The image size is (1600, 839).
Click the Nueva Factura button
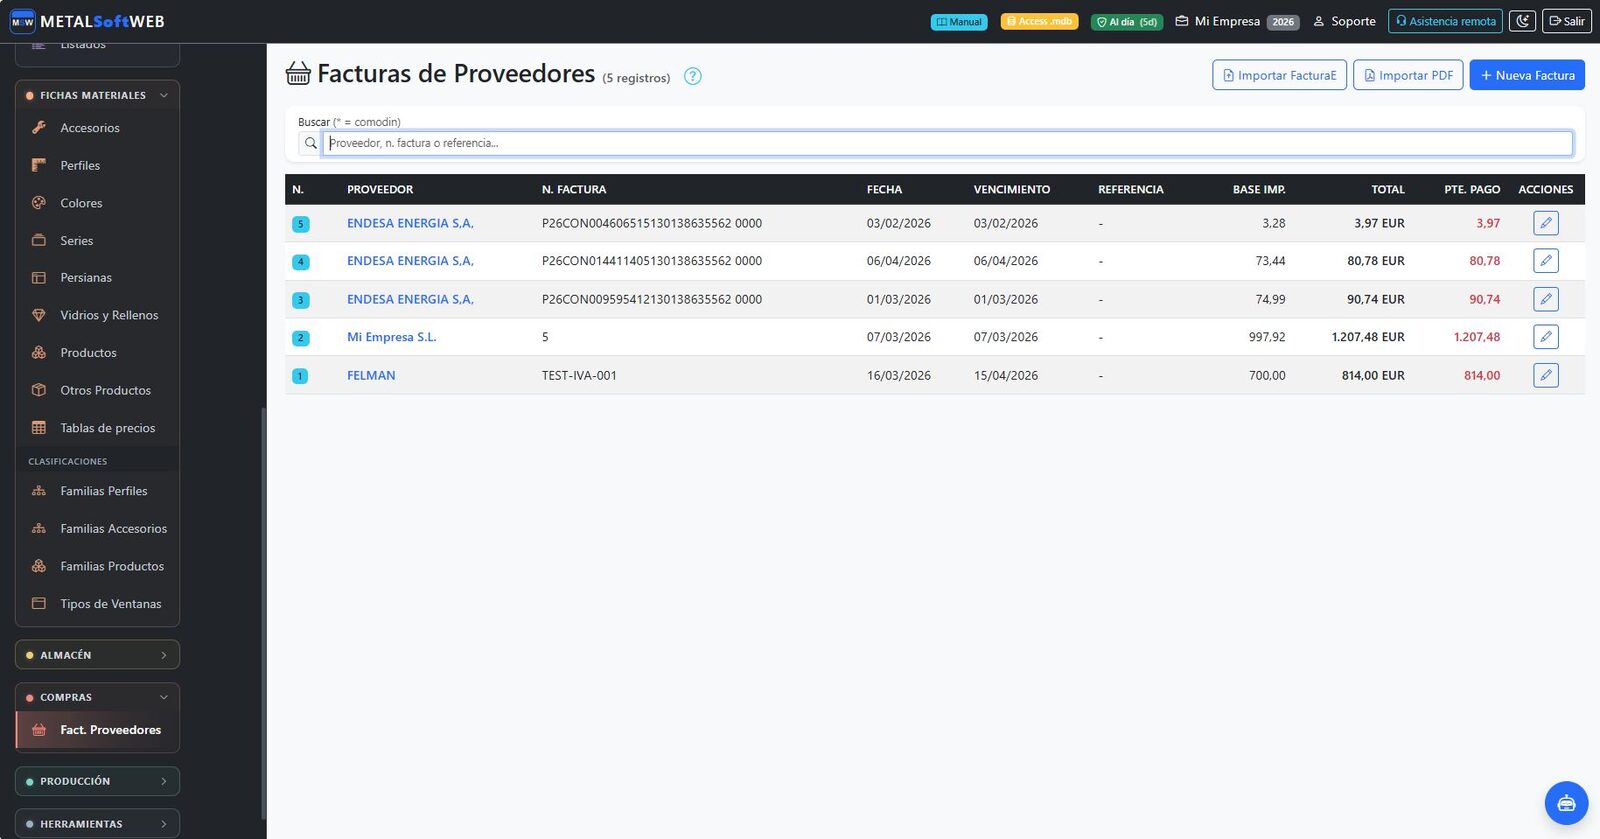pos(1527,75)
